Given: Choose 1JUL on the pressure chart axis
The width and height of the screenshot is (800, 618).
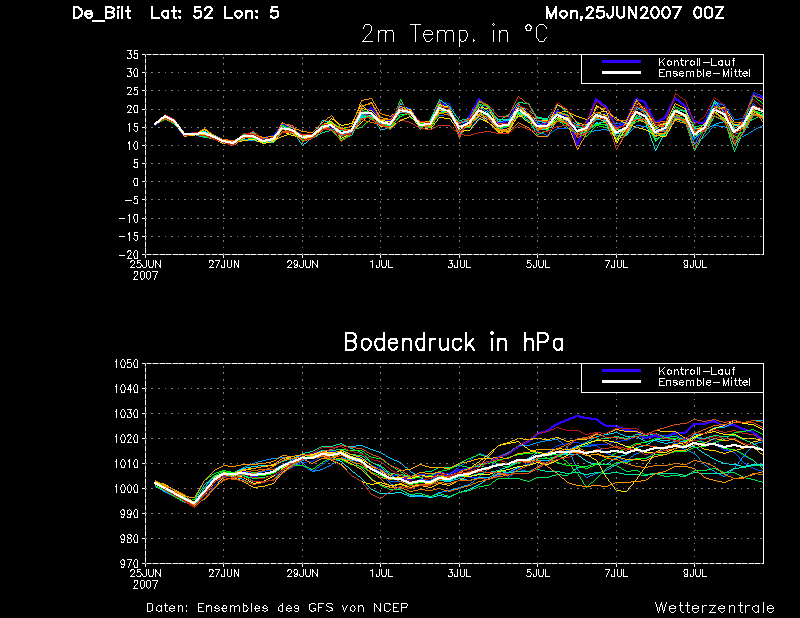Looking at the screenshot, I should tap(381, 573).
